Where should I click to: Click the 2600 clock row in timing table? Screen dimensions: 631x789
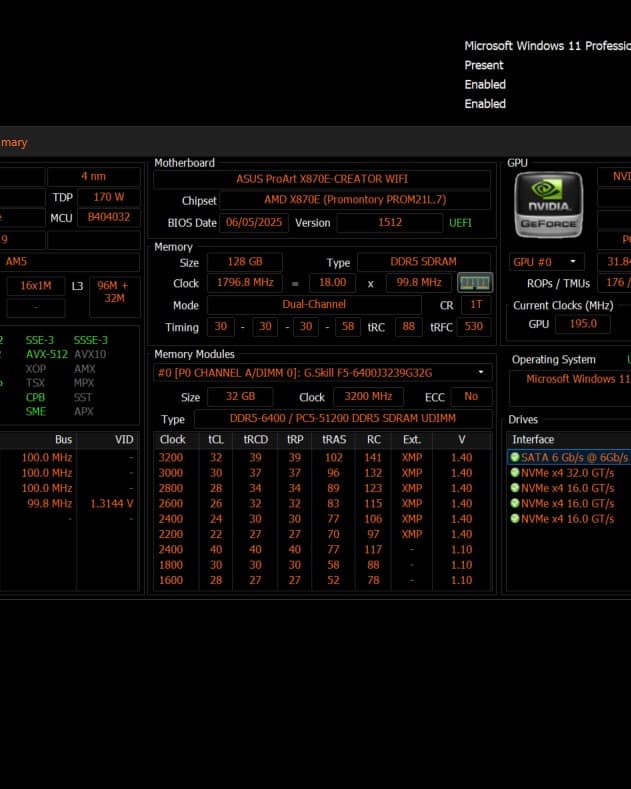coord(323,504)
